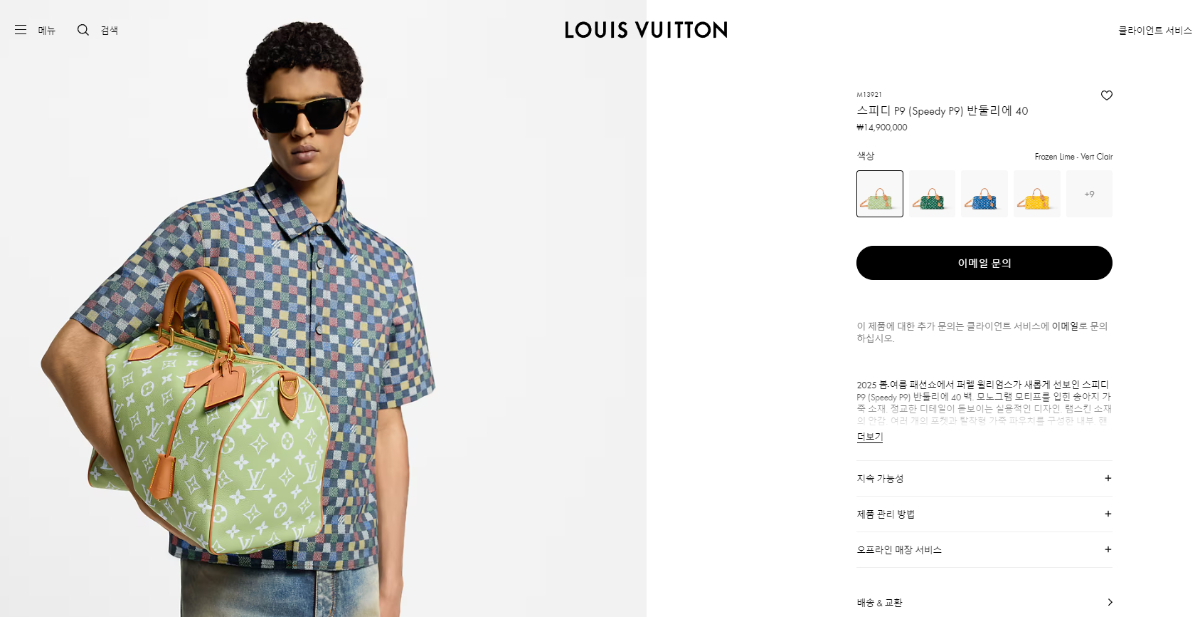The width and height of the screenshot is (1200, 617).
Task: Show the +9 additional colors
Action: [1089, 194]
